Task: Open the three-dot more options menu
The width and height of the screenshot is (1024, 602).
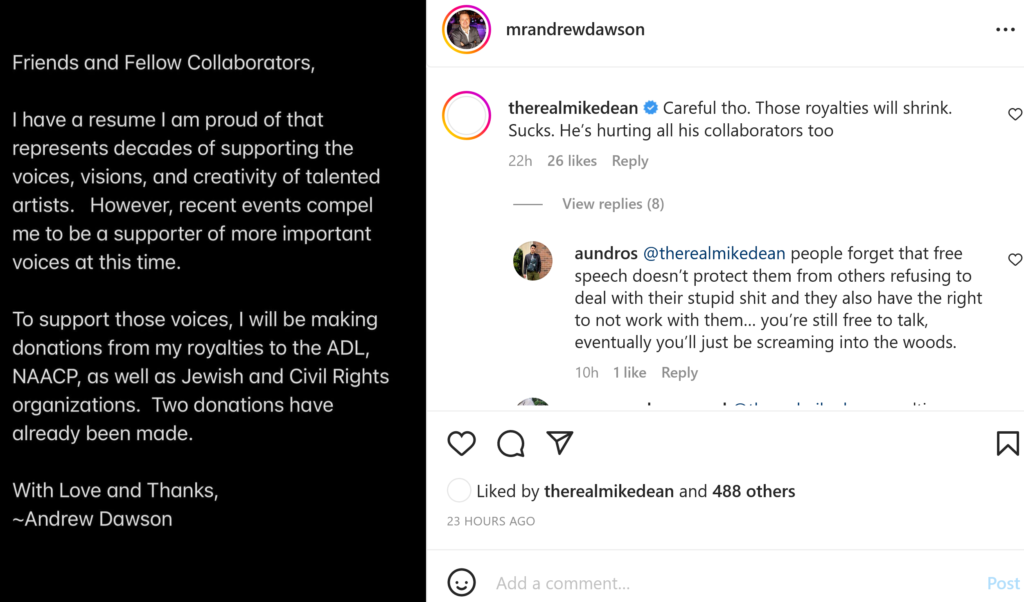Action: (1005, 30)
